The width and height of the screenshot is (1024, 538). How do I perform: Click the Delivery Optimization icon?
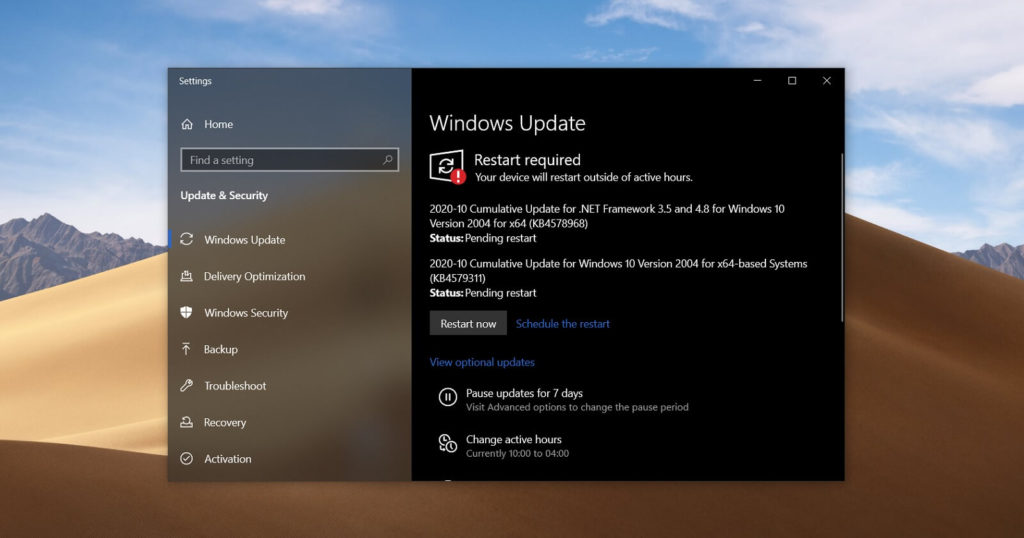(187, 276)
